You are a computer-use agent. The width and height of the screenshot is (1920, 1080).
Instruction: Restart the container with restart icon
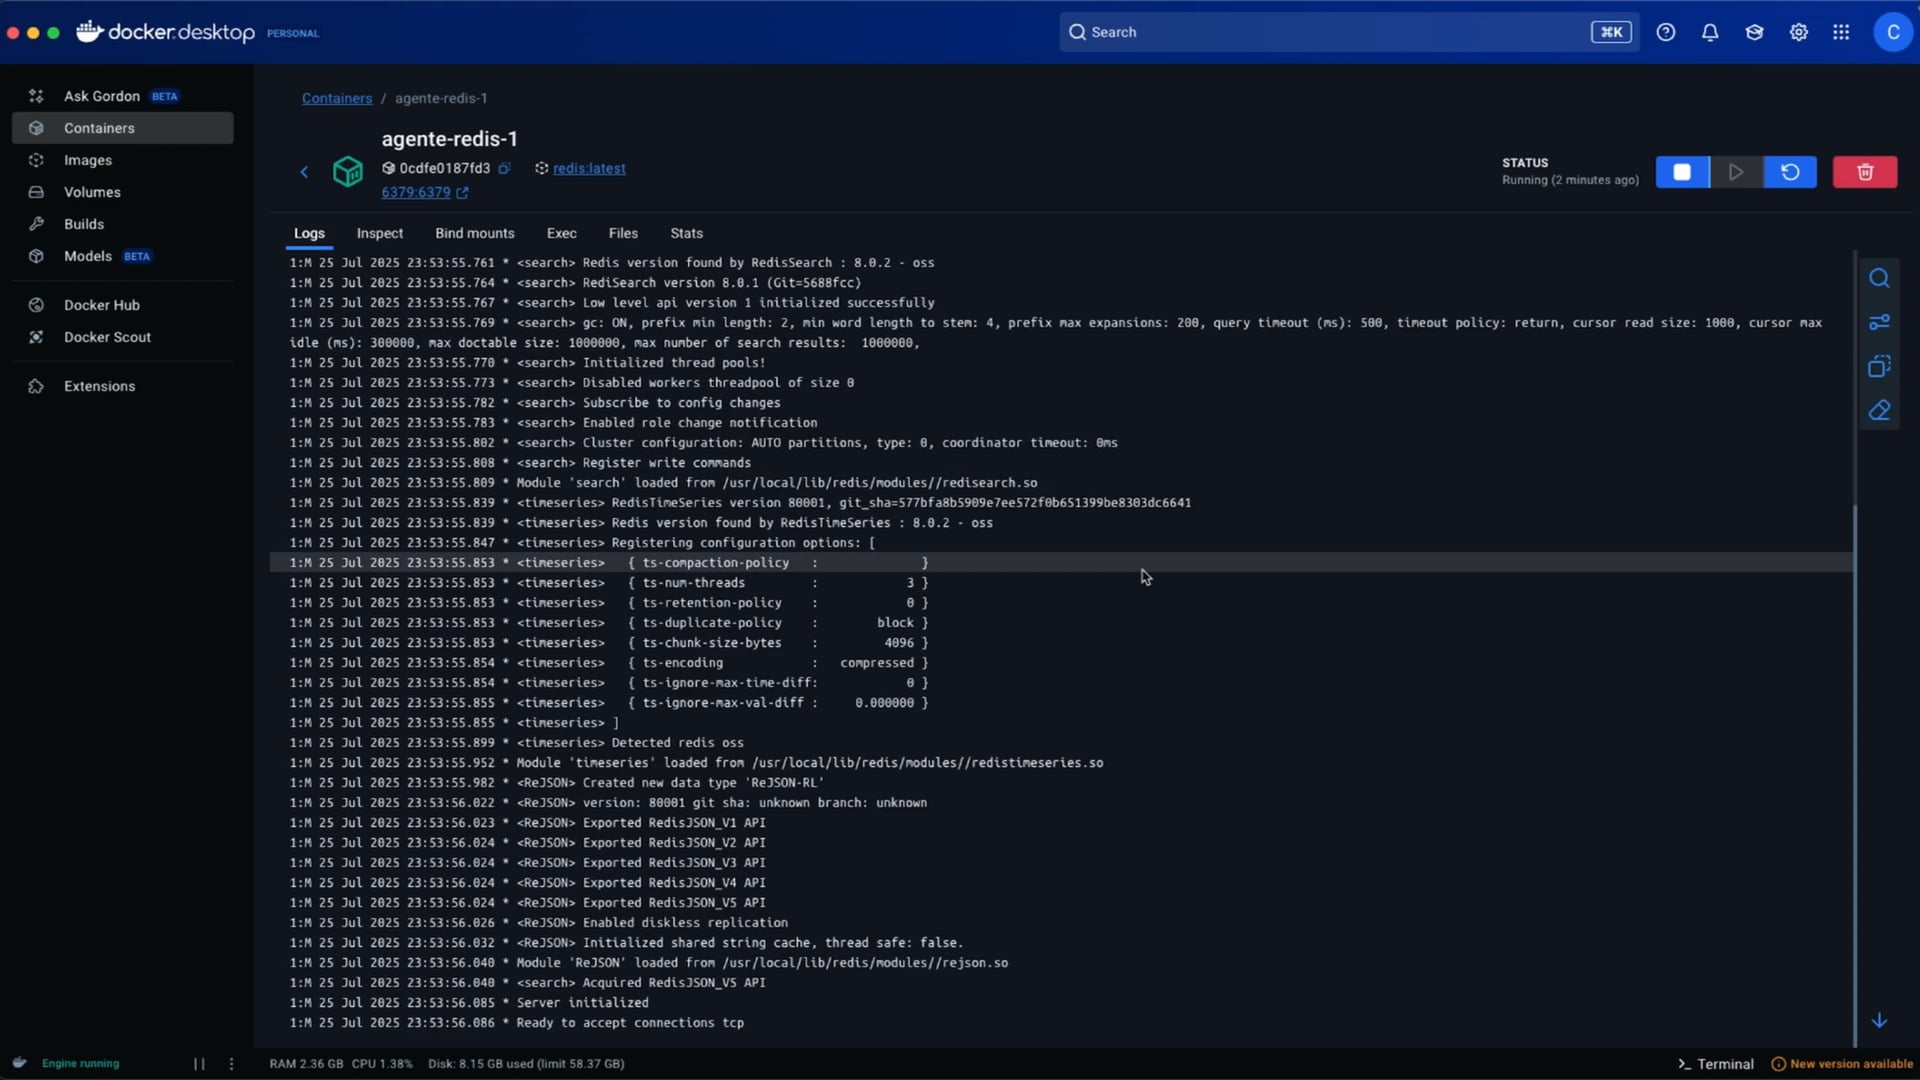pos(1790,172)
